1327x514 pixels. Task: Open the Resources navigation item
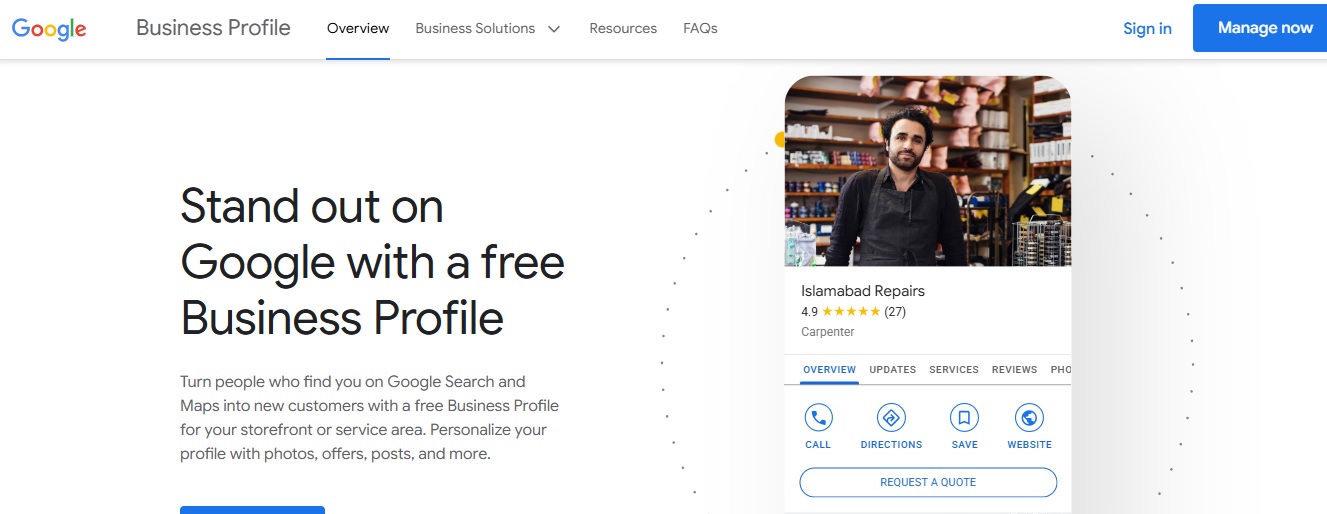pos(623,29)
